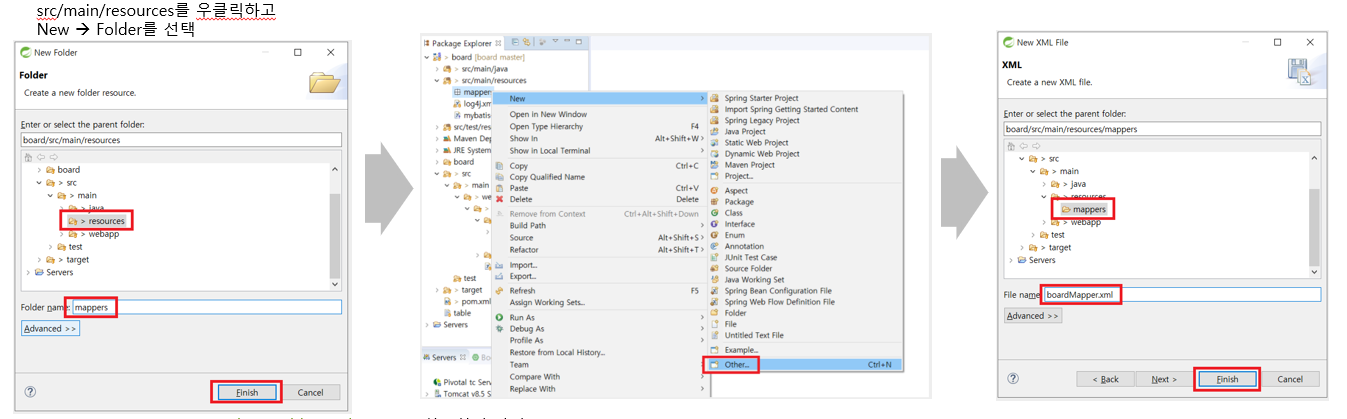This screenshot has width=1347, height=419.
Task: Click Finish in New Folder dialog
Action: (x=247, y=392)
